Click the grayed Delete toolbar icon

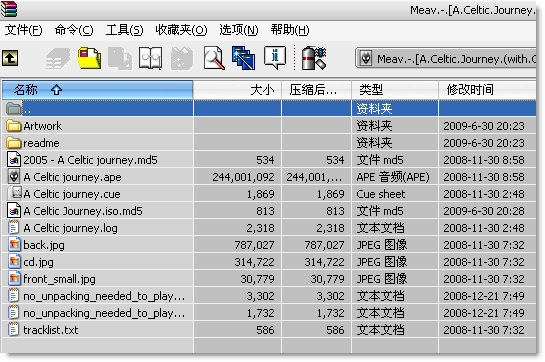tap(182, 58)
